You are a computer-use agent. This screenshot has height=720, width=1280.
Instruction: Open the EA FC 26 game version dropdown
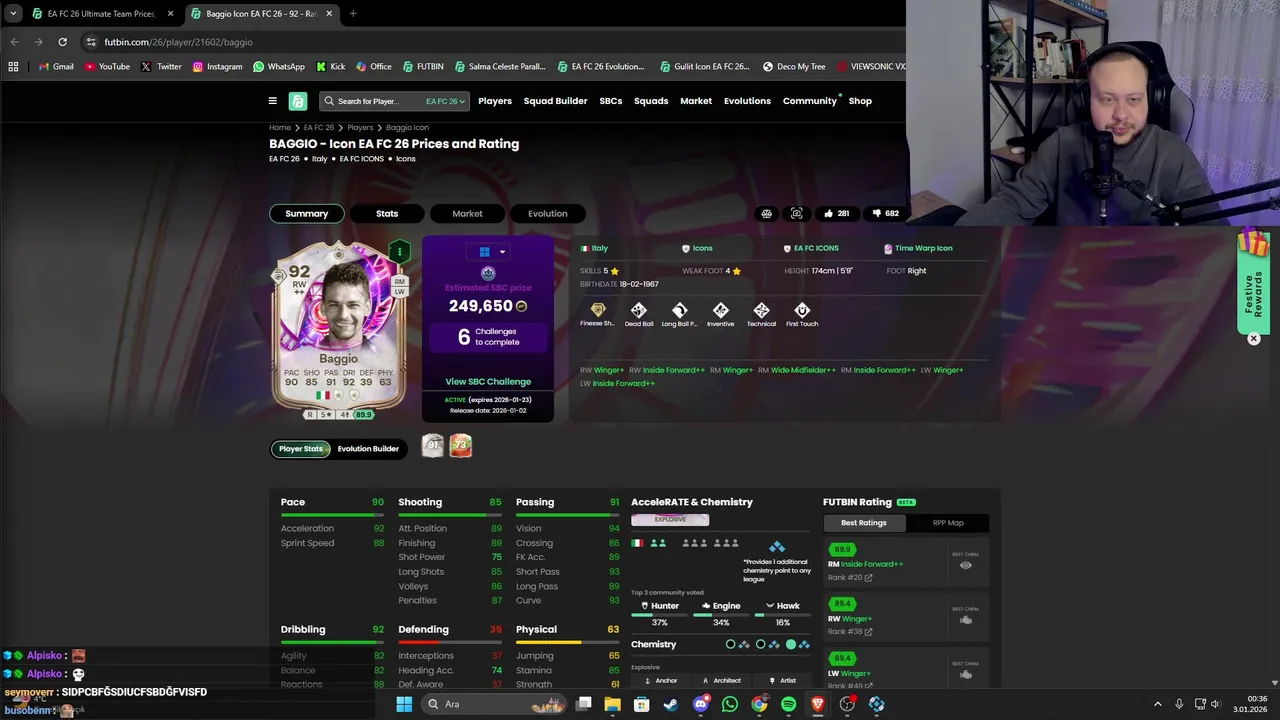coord(445,101)
